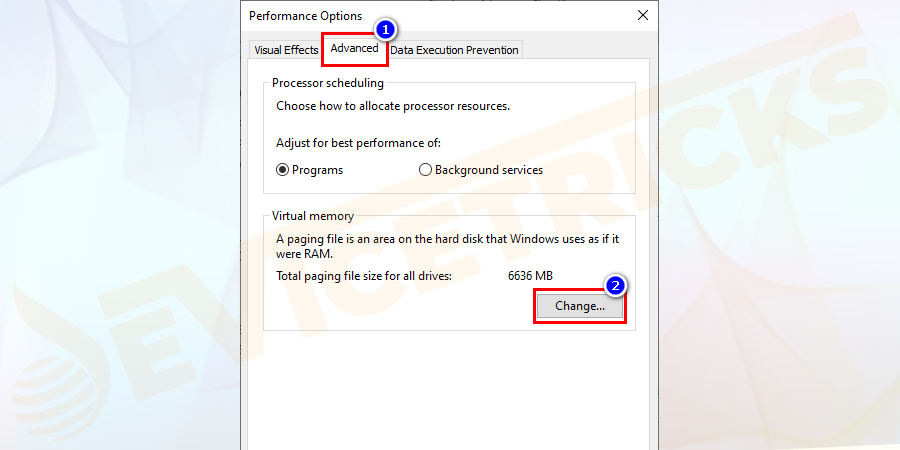900x450 pixels.
Task: Click the Processor scheduling group label
Action: 327,83
